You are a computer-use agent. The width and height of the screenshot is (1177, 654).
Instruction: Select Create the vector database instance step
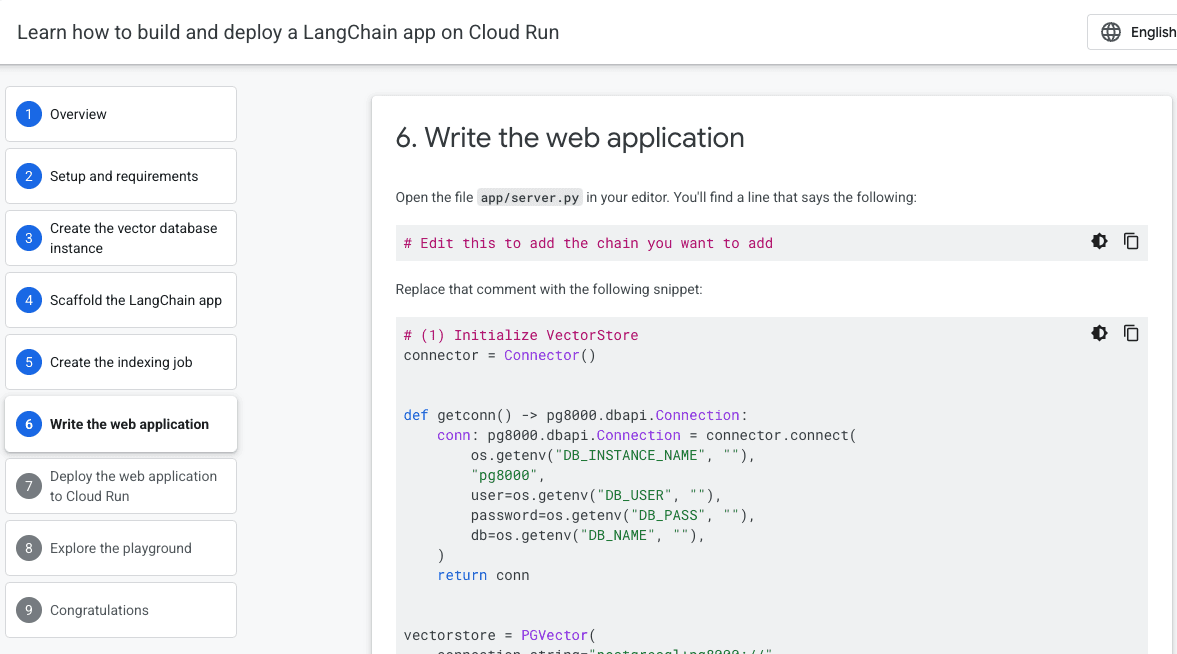(x=121, y=238)
